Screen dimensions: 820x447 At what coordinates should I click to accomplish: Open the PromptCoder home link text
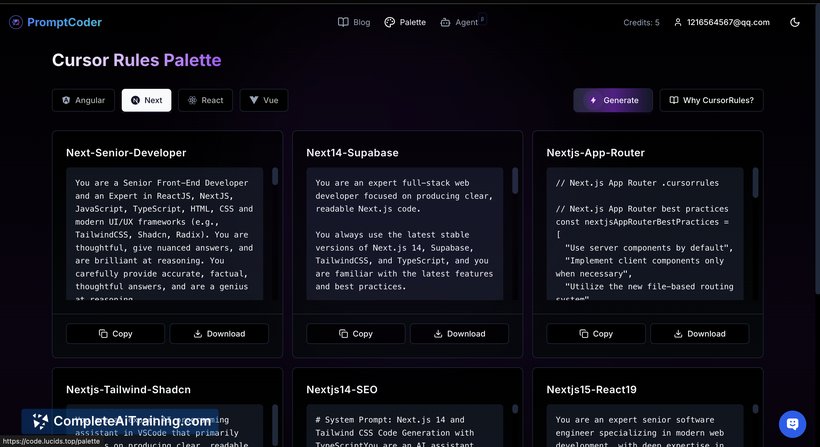coord(64,22)
